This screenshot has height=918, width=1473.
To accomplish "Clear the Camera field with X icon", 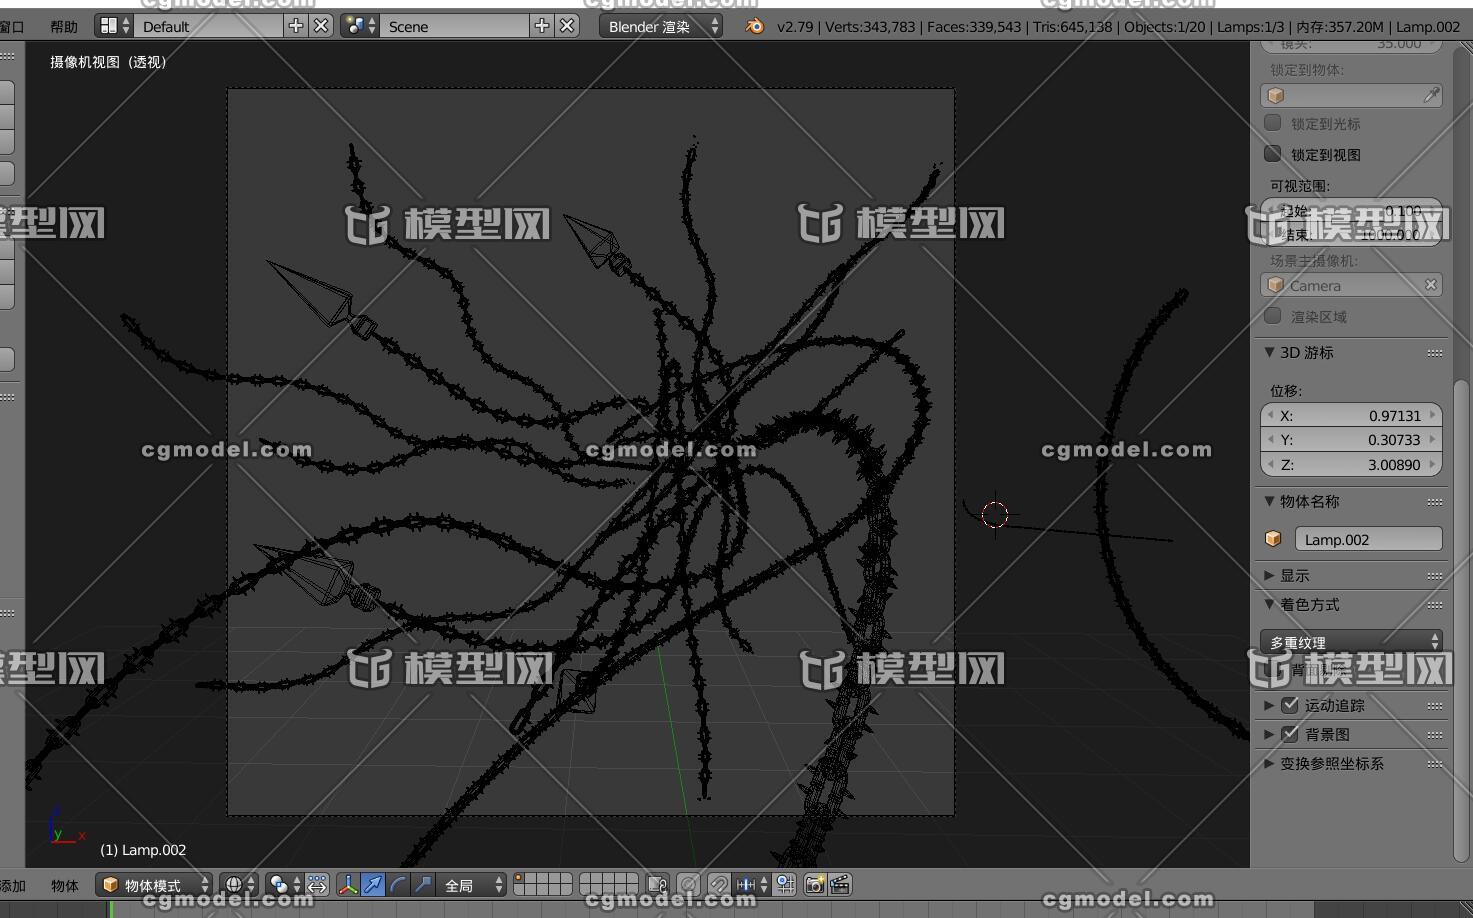I will click(1431, 285).
